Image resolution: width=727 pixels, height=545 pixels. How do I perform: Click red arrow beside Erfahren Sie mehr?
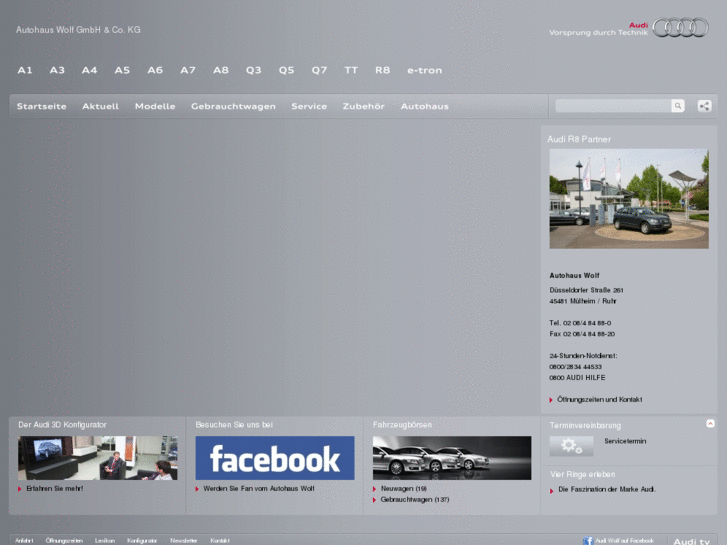(x=20, y=489)
